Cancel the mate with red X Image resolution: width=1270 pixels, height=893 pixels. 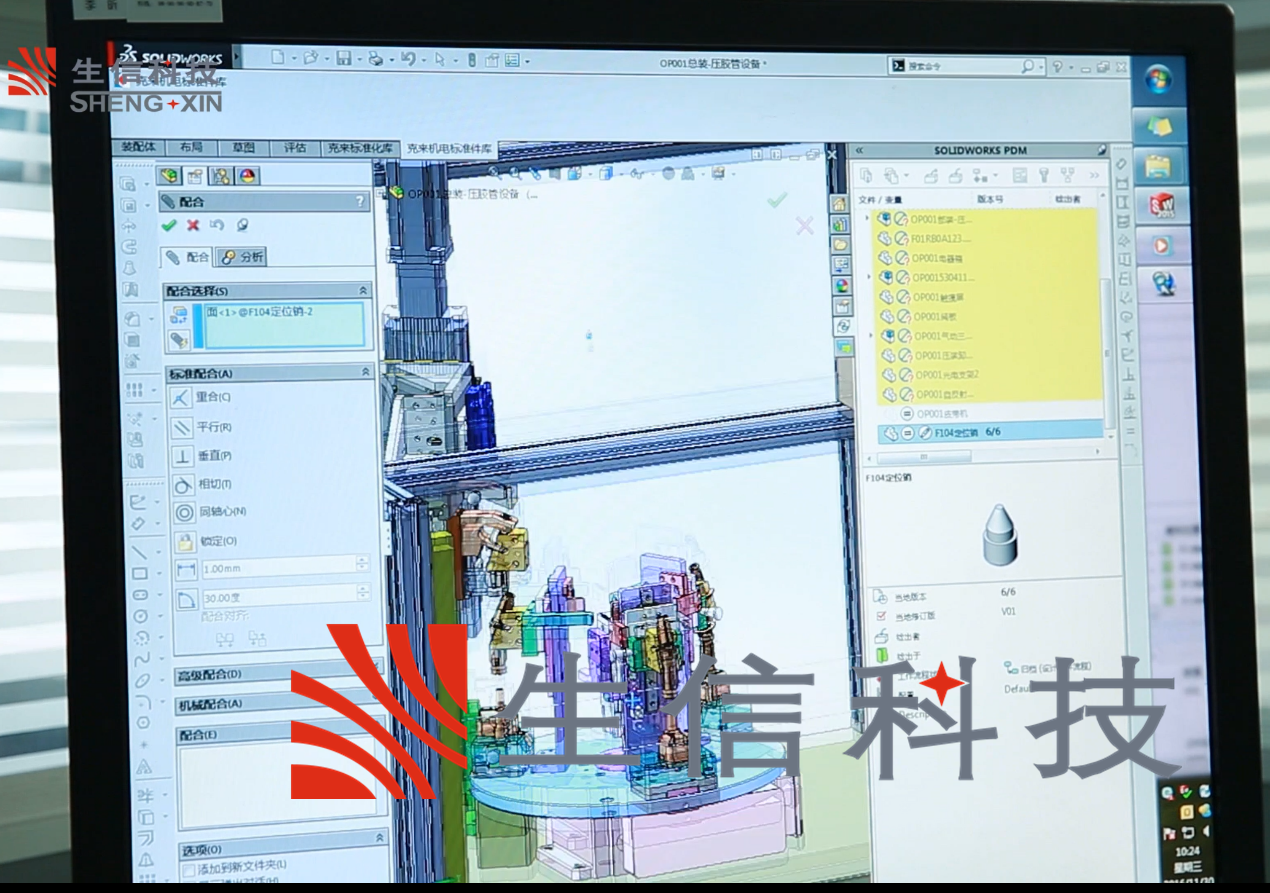click(193, 226)
